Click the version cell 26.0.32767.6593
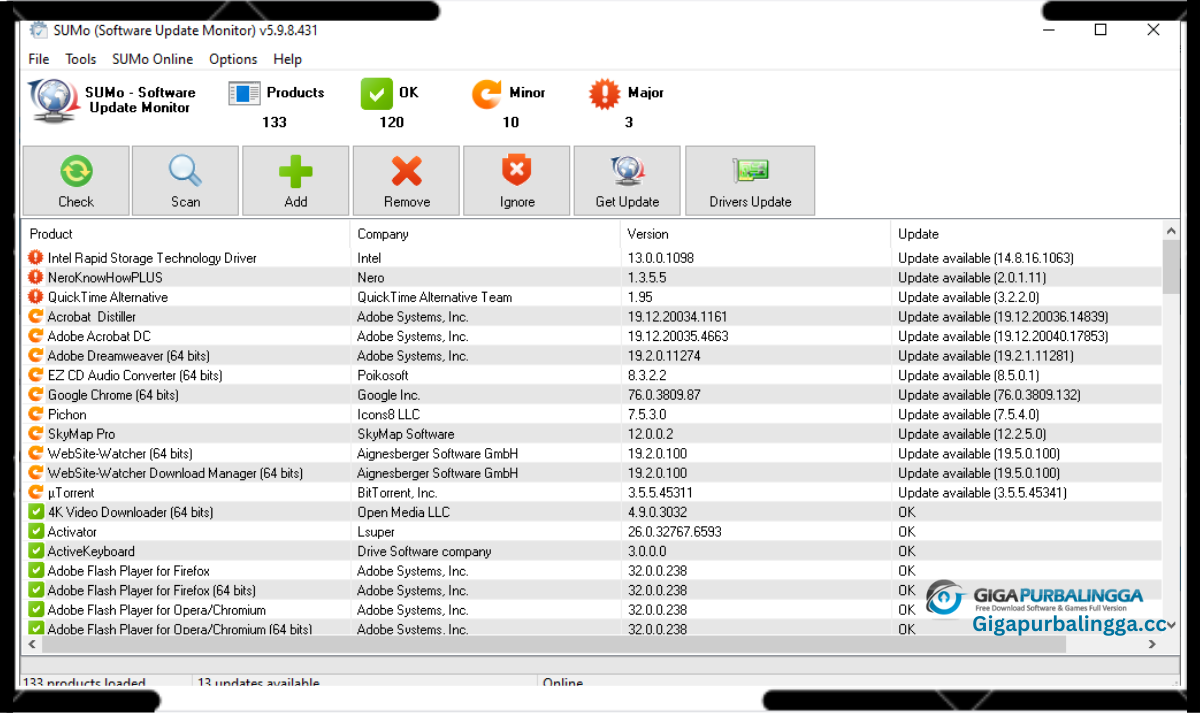The width and height of the screenshot is (1200, 720). [x=674, y=531]
